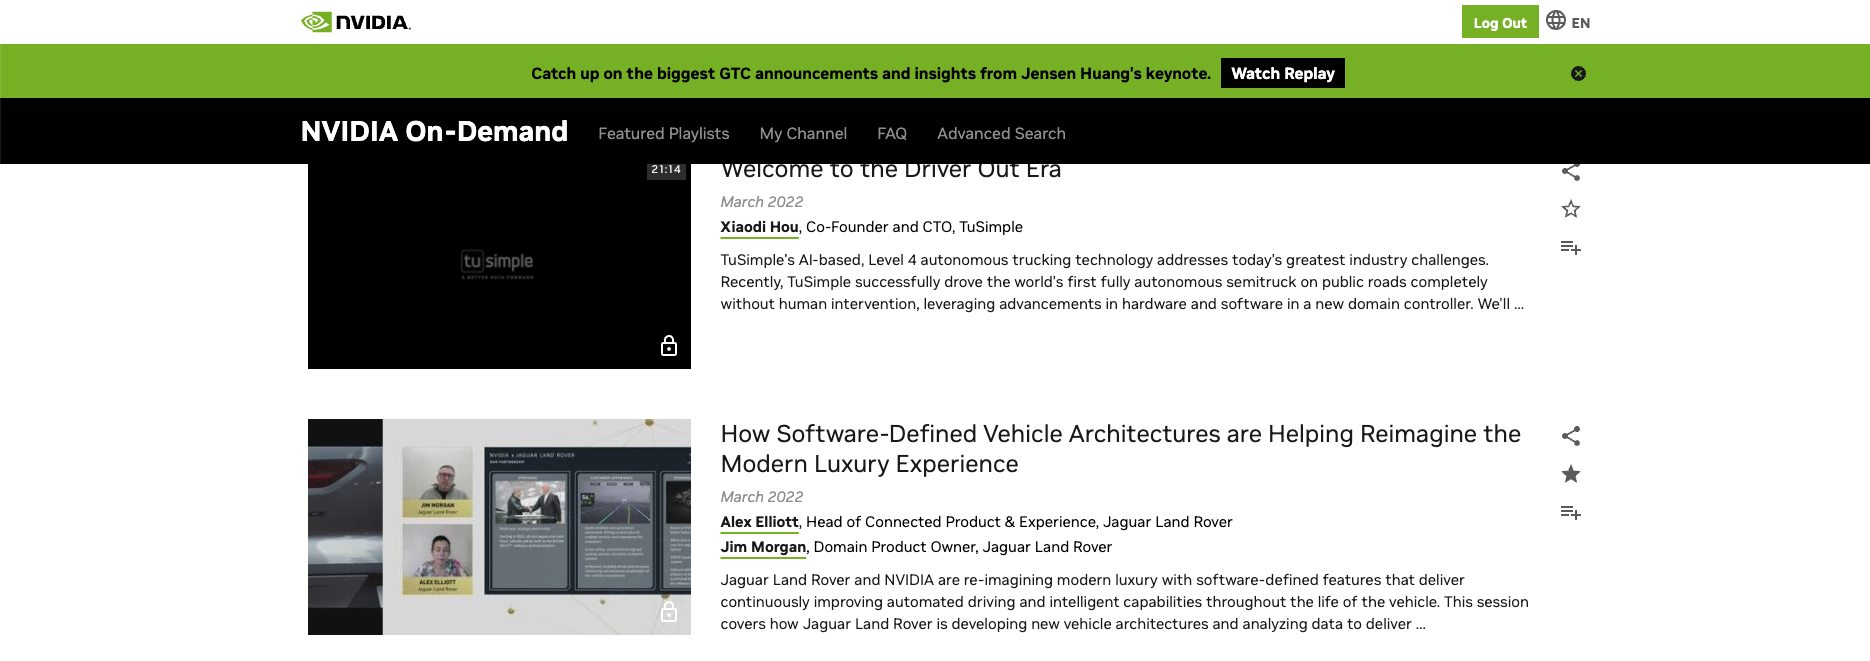Open speaker Alex Elliott's profile
The height and width of the screenshot is (661, 1870).
tap(759, 522)
